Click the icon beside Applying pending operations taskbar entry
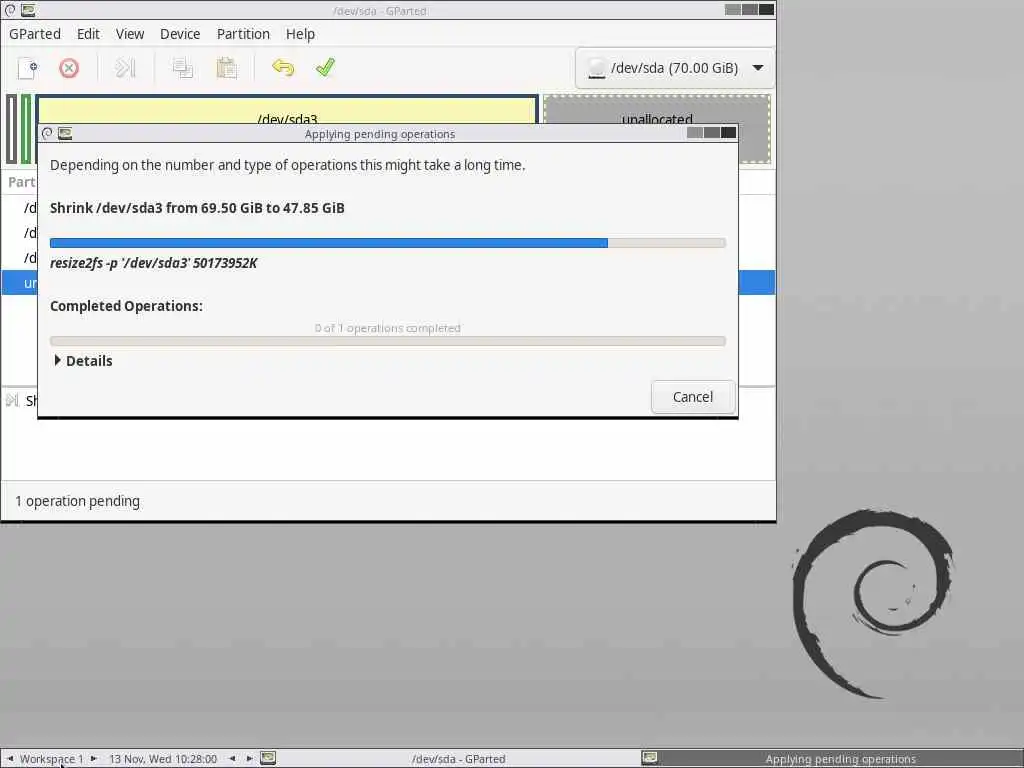1024x768 pixels. (x=649, y=758)
